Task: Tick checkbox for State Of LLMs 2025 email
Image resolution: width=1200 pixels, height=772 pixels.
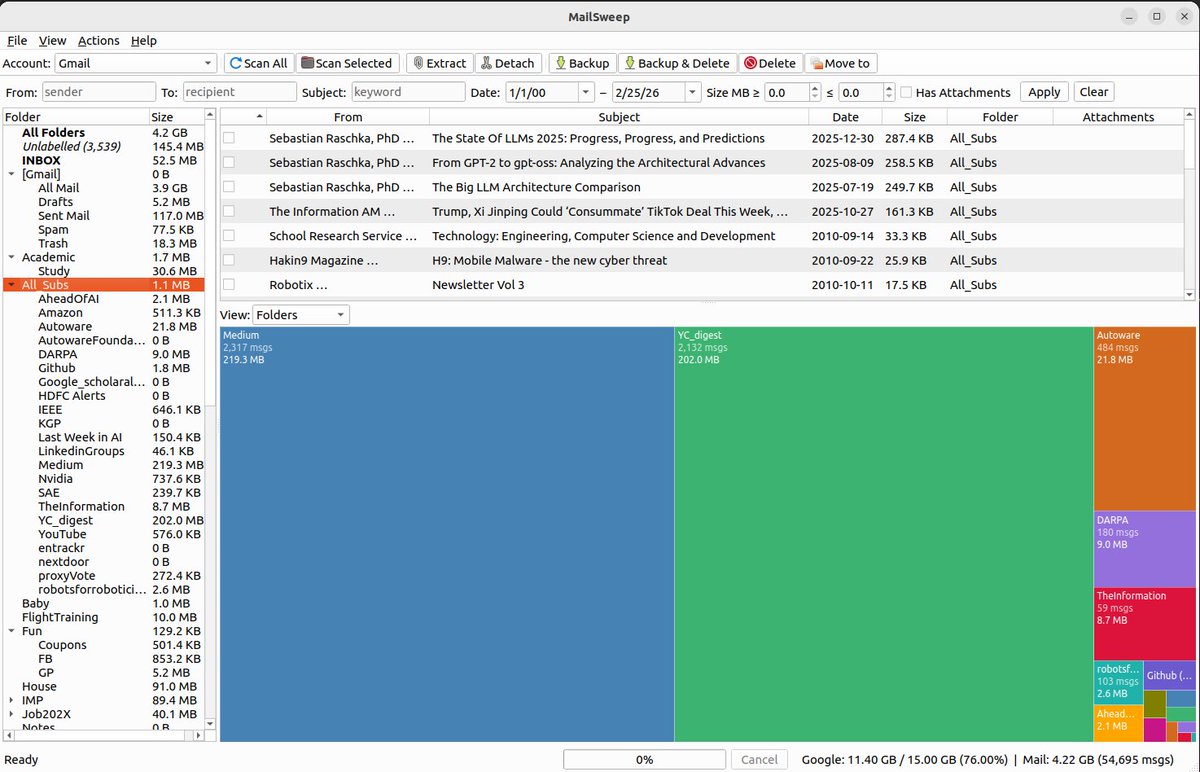Action: point(229,138)
